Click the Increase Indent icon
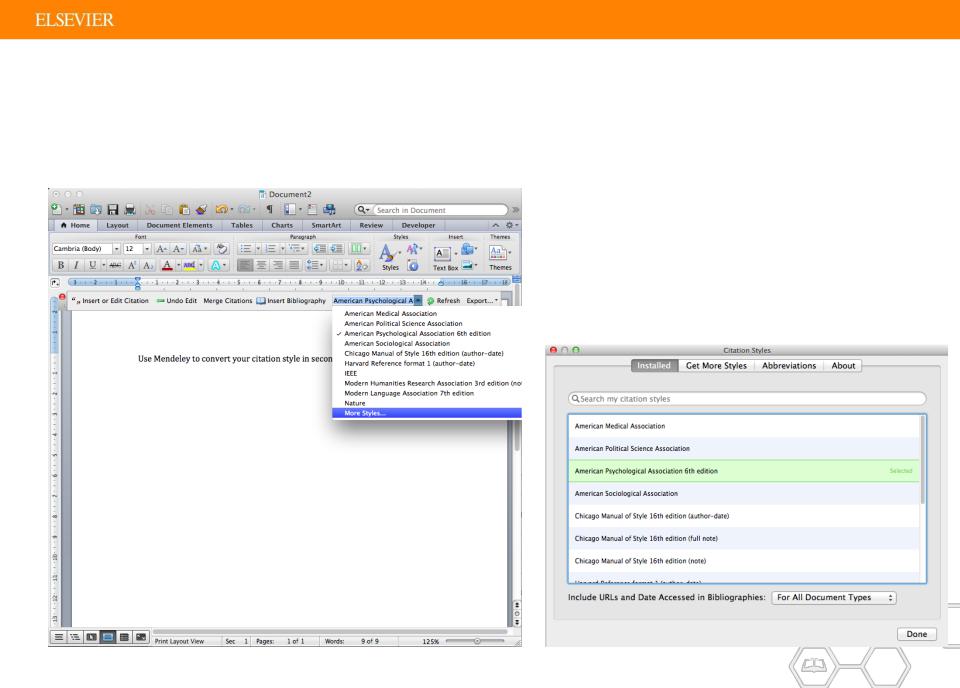This screenshot has width=960, height=688. (x=336, y=249)
